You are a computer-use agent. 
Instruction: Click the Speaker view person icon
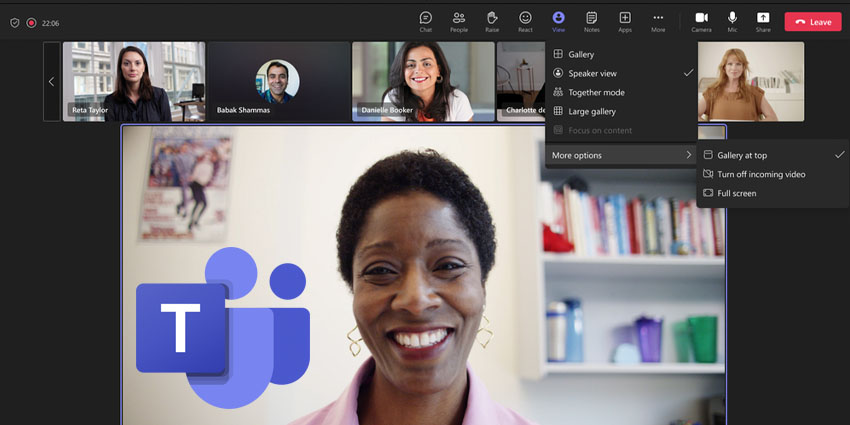coord(558,73)
